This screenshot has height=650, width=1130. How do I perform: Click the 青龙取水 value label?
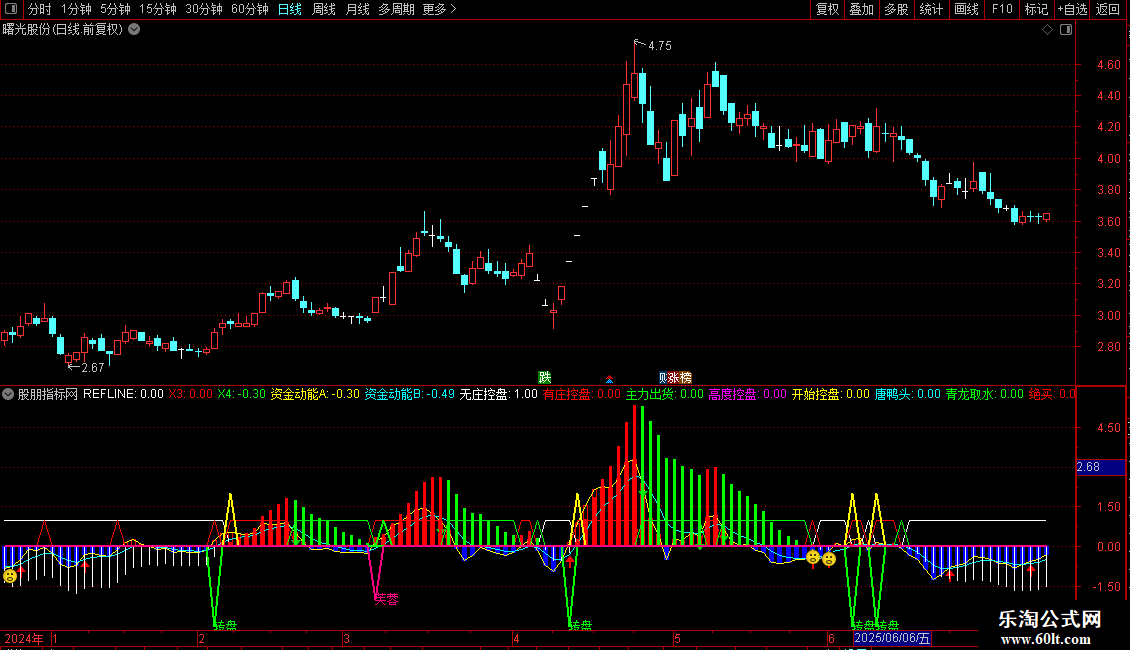coord(984,394)
